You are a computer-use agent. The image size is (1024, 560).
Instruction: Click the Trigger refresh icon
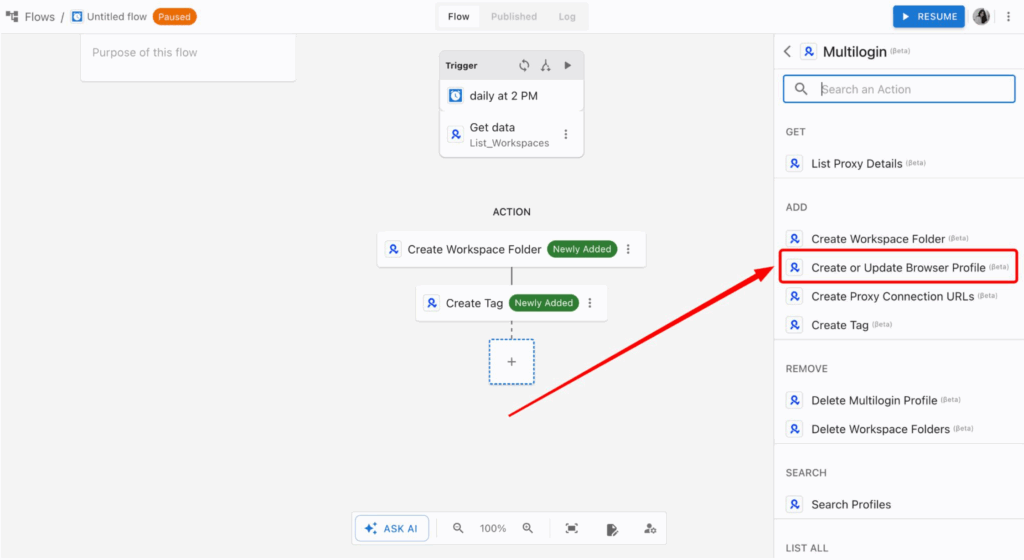click(524, 65)
